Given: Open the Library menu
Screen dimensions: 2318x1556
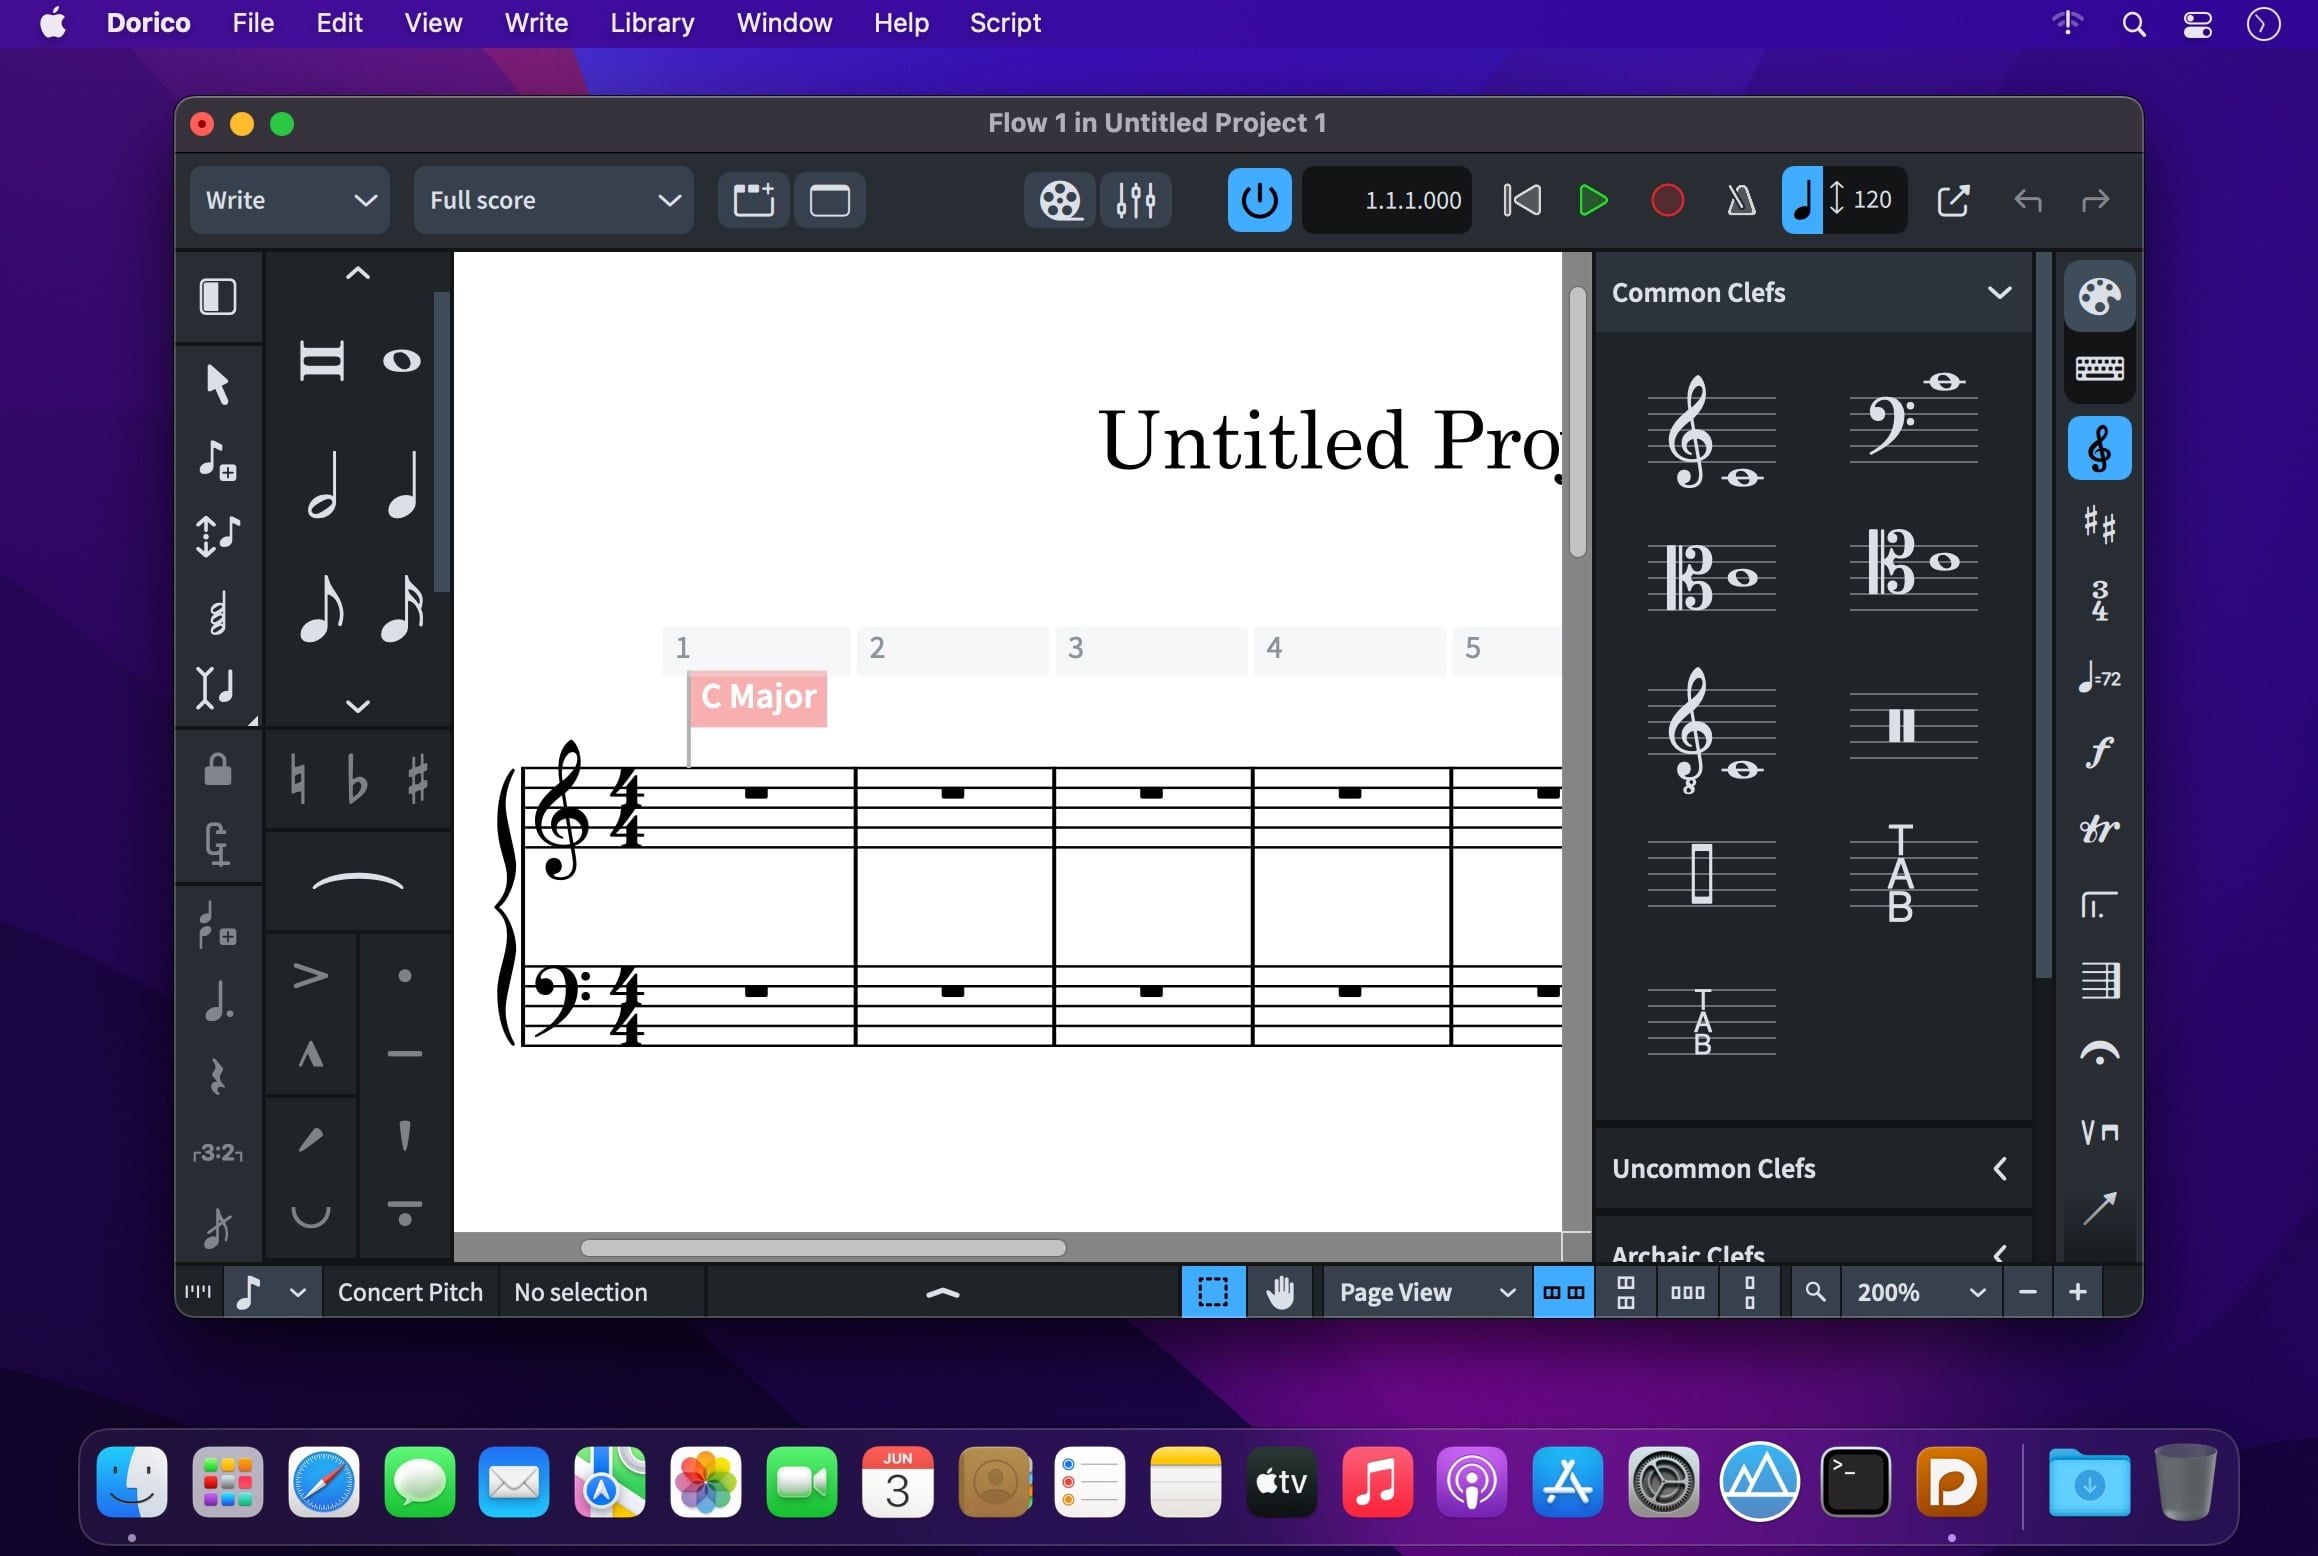Looking at the screenshot, I should click(x=652, y=23).
